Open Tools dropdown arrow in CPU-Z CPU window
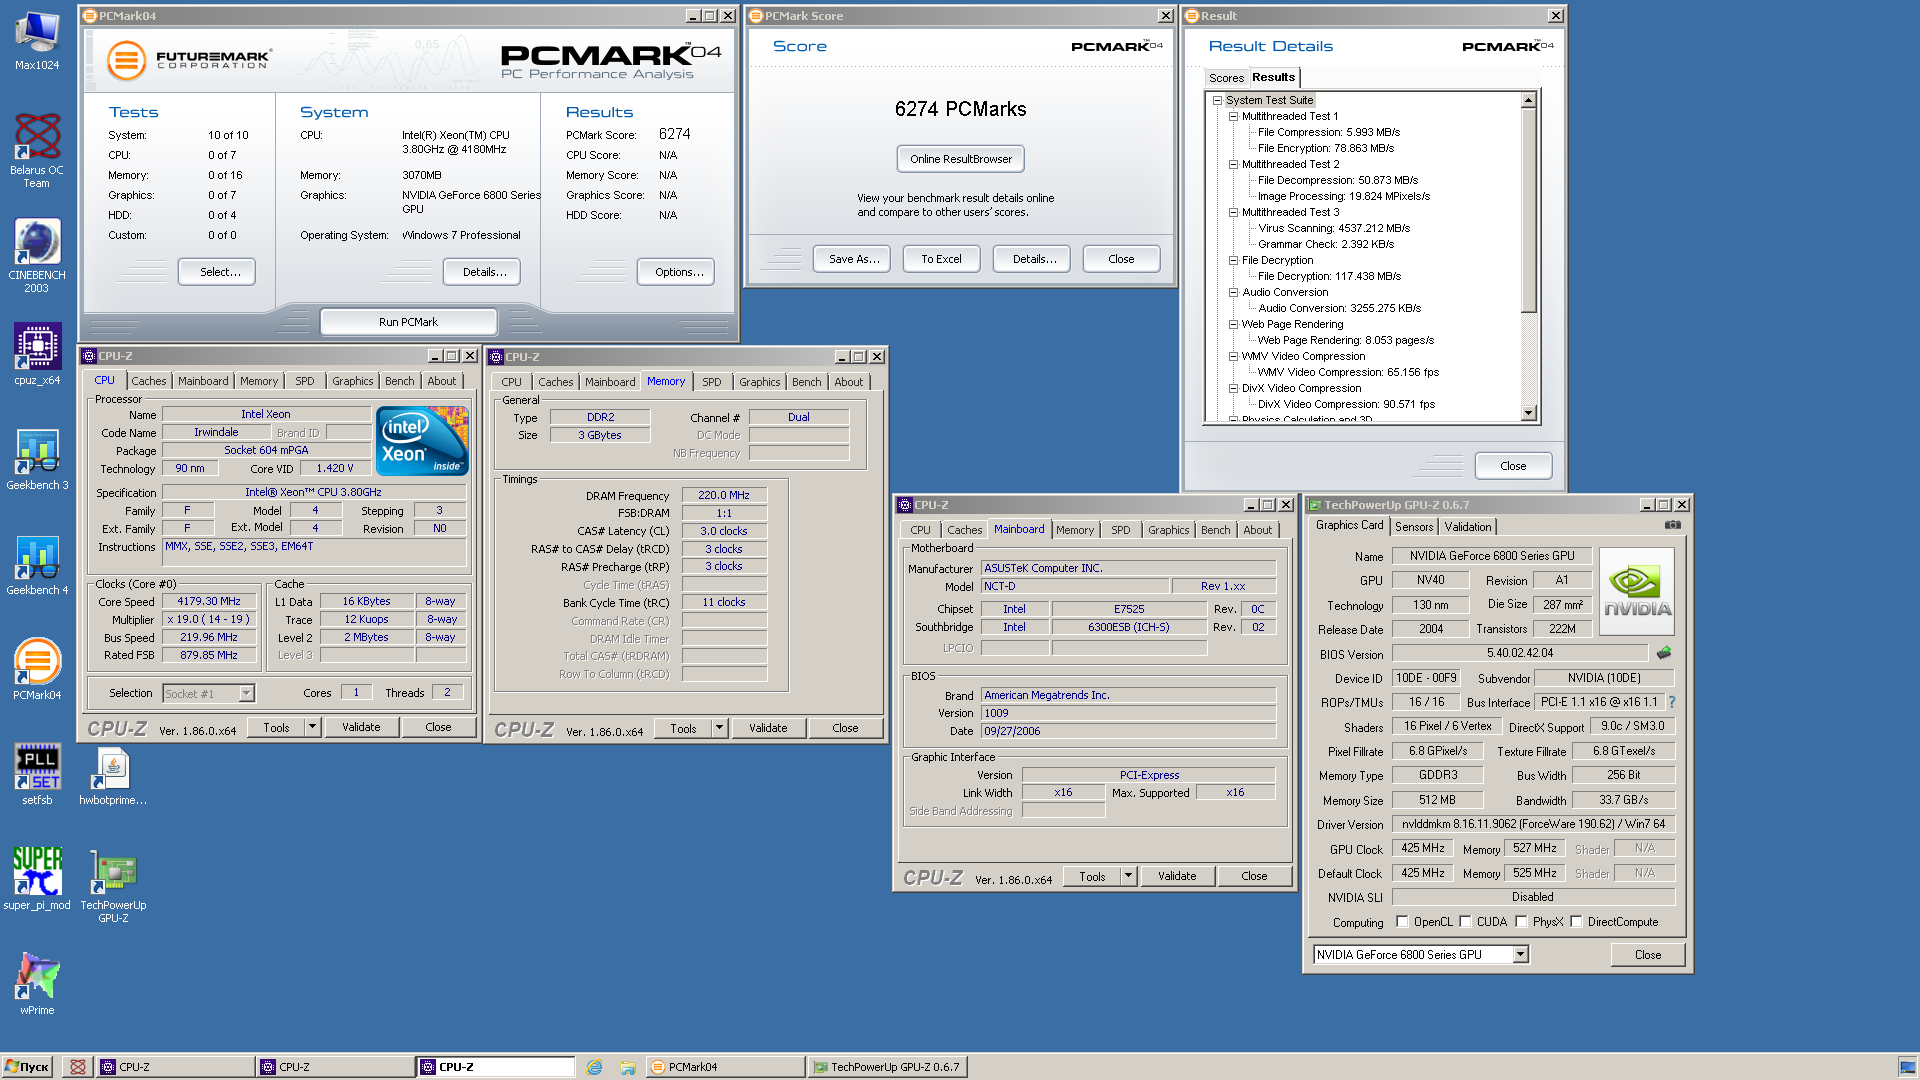Viewport: 1920px width, 1080px height. tap(313, 727)
